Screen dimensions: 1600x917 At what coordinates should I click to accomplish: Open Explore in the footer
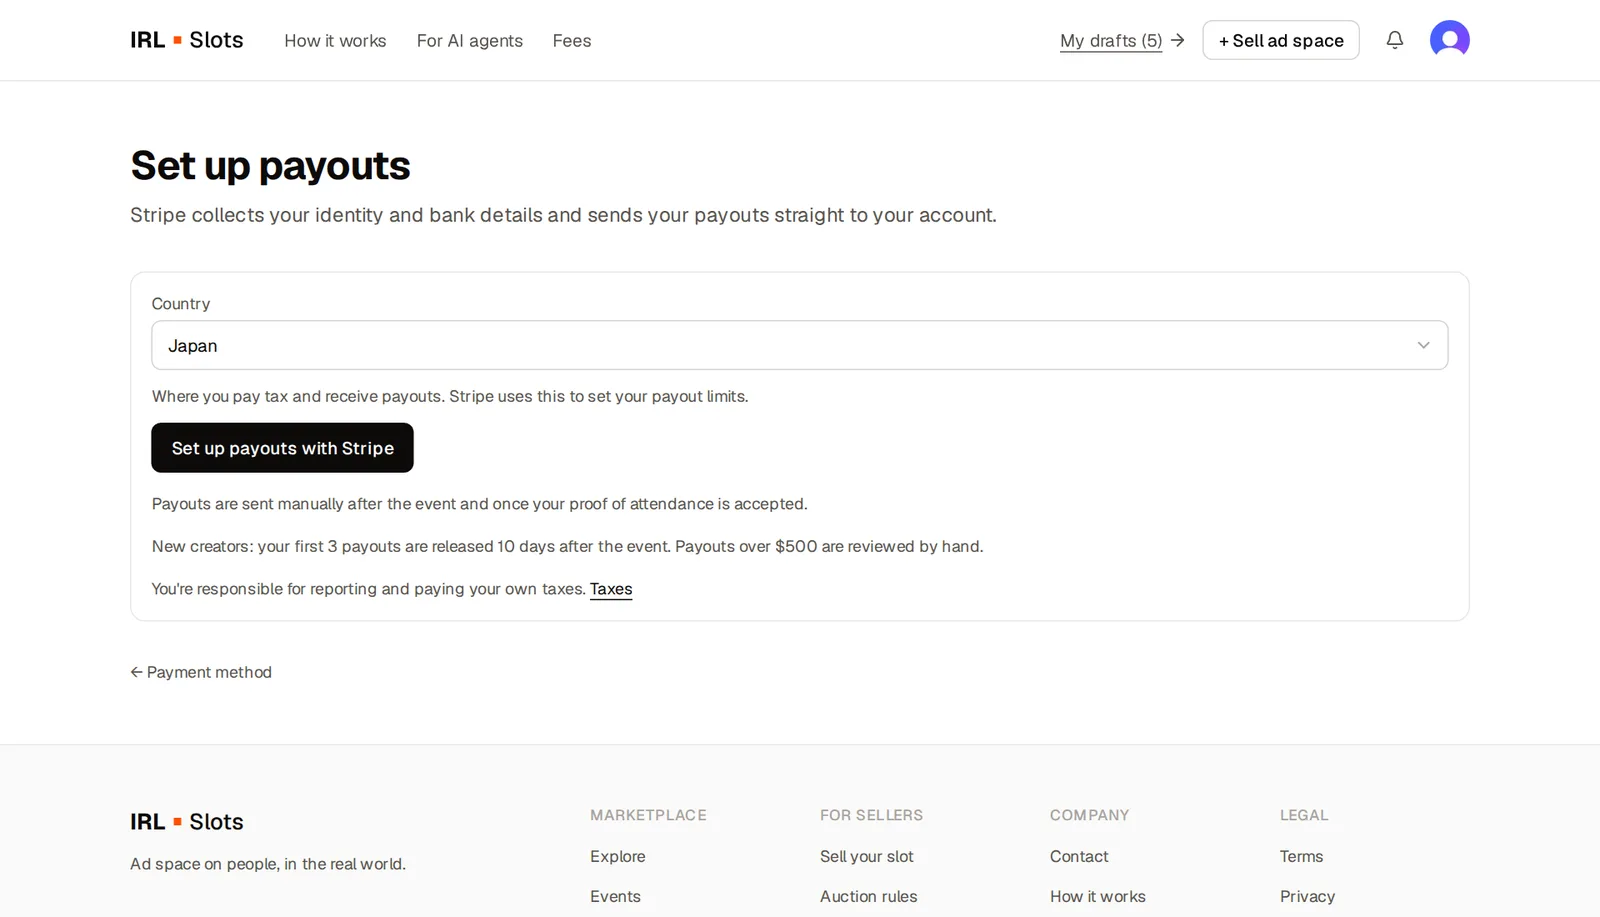[618, 856]
